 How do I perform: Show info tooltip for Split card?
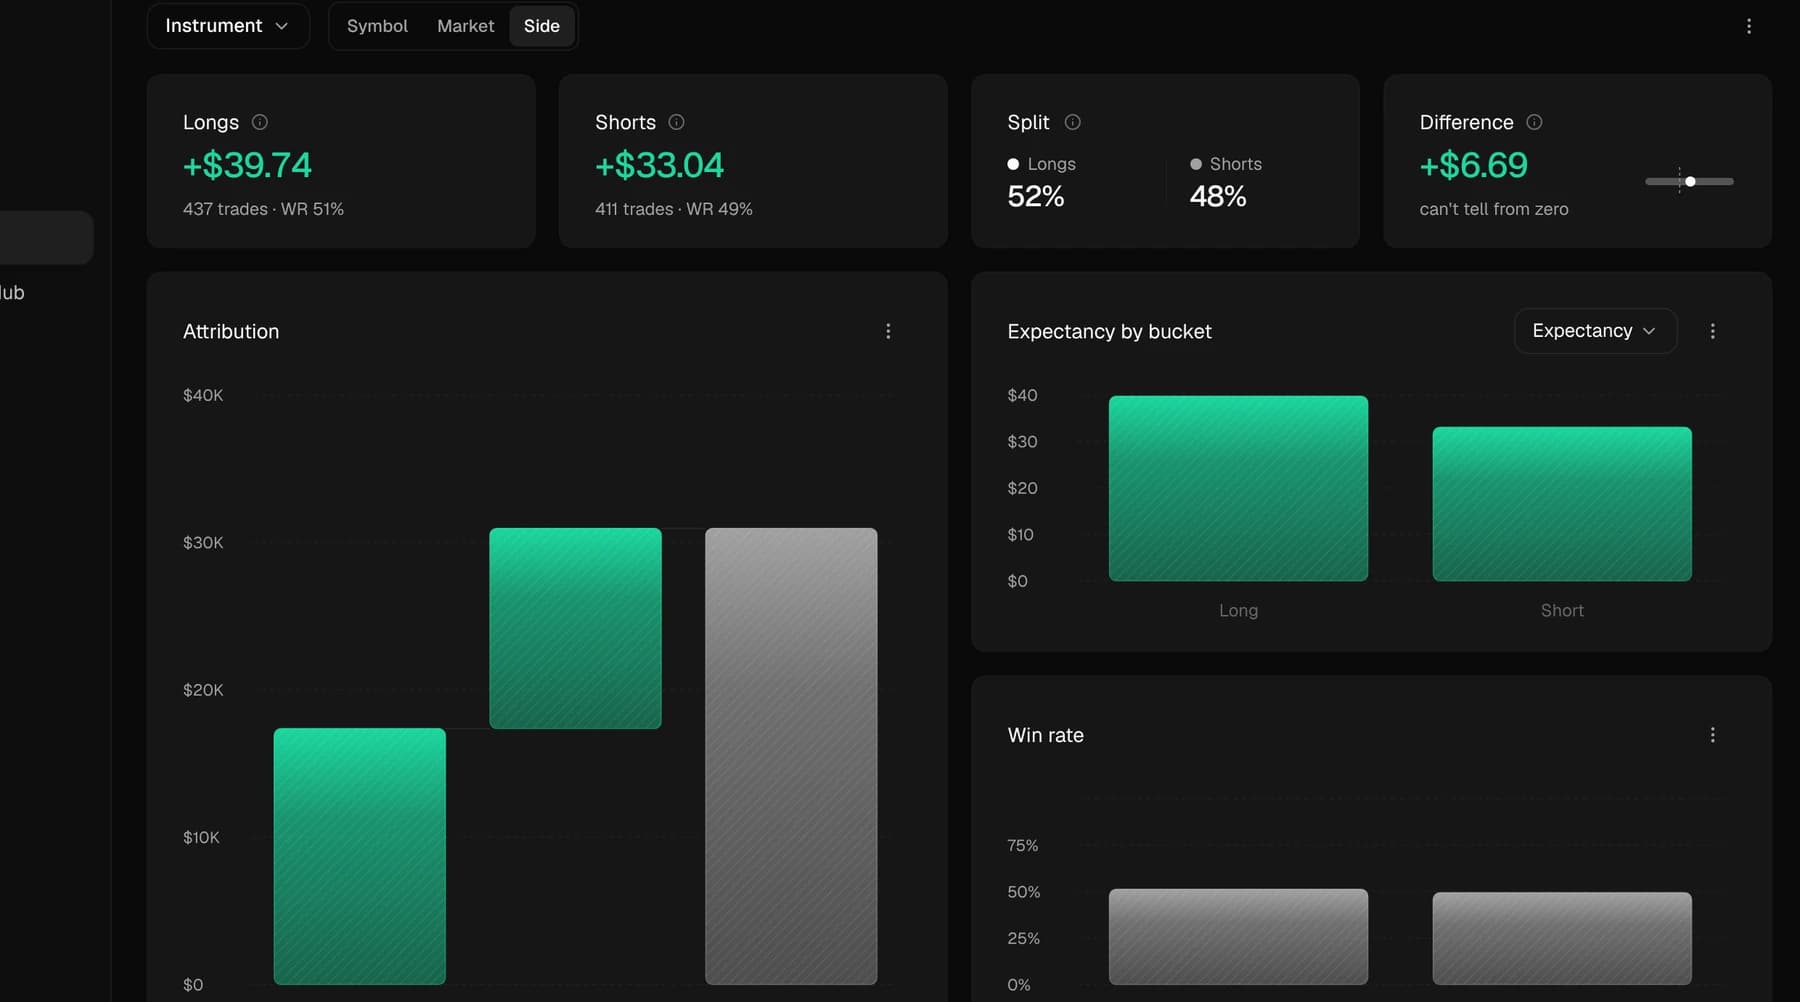click(x=1072, y=122)
